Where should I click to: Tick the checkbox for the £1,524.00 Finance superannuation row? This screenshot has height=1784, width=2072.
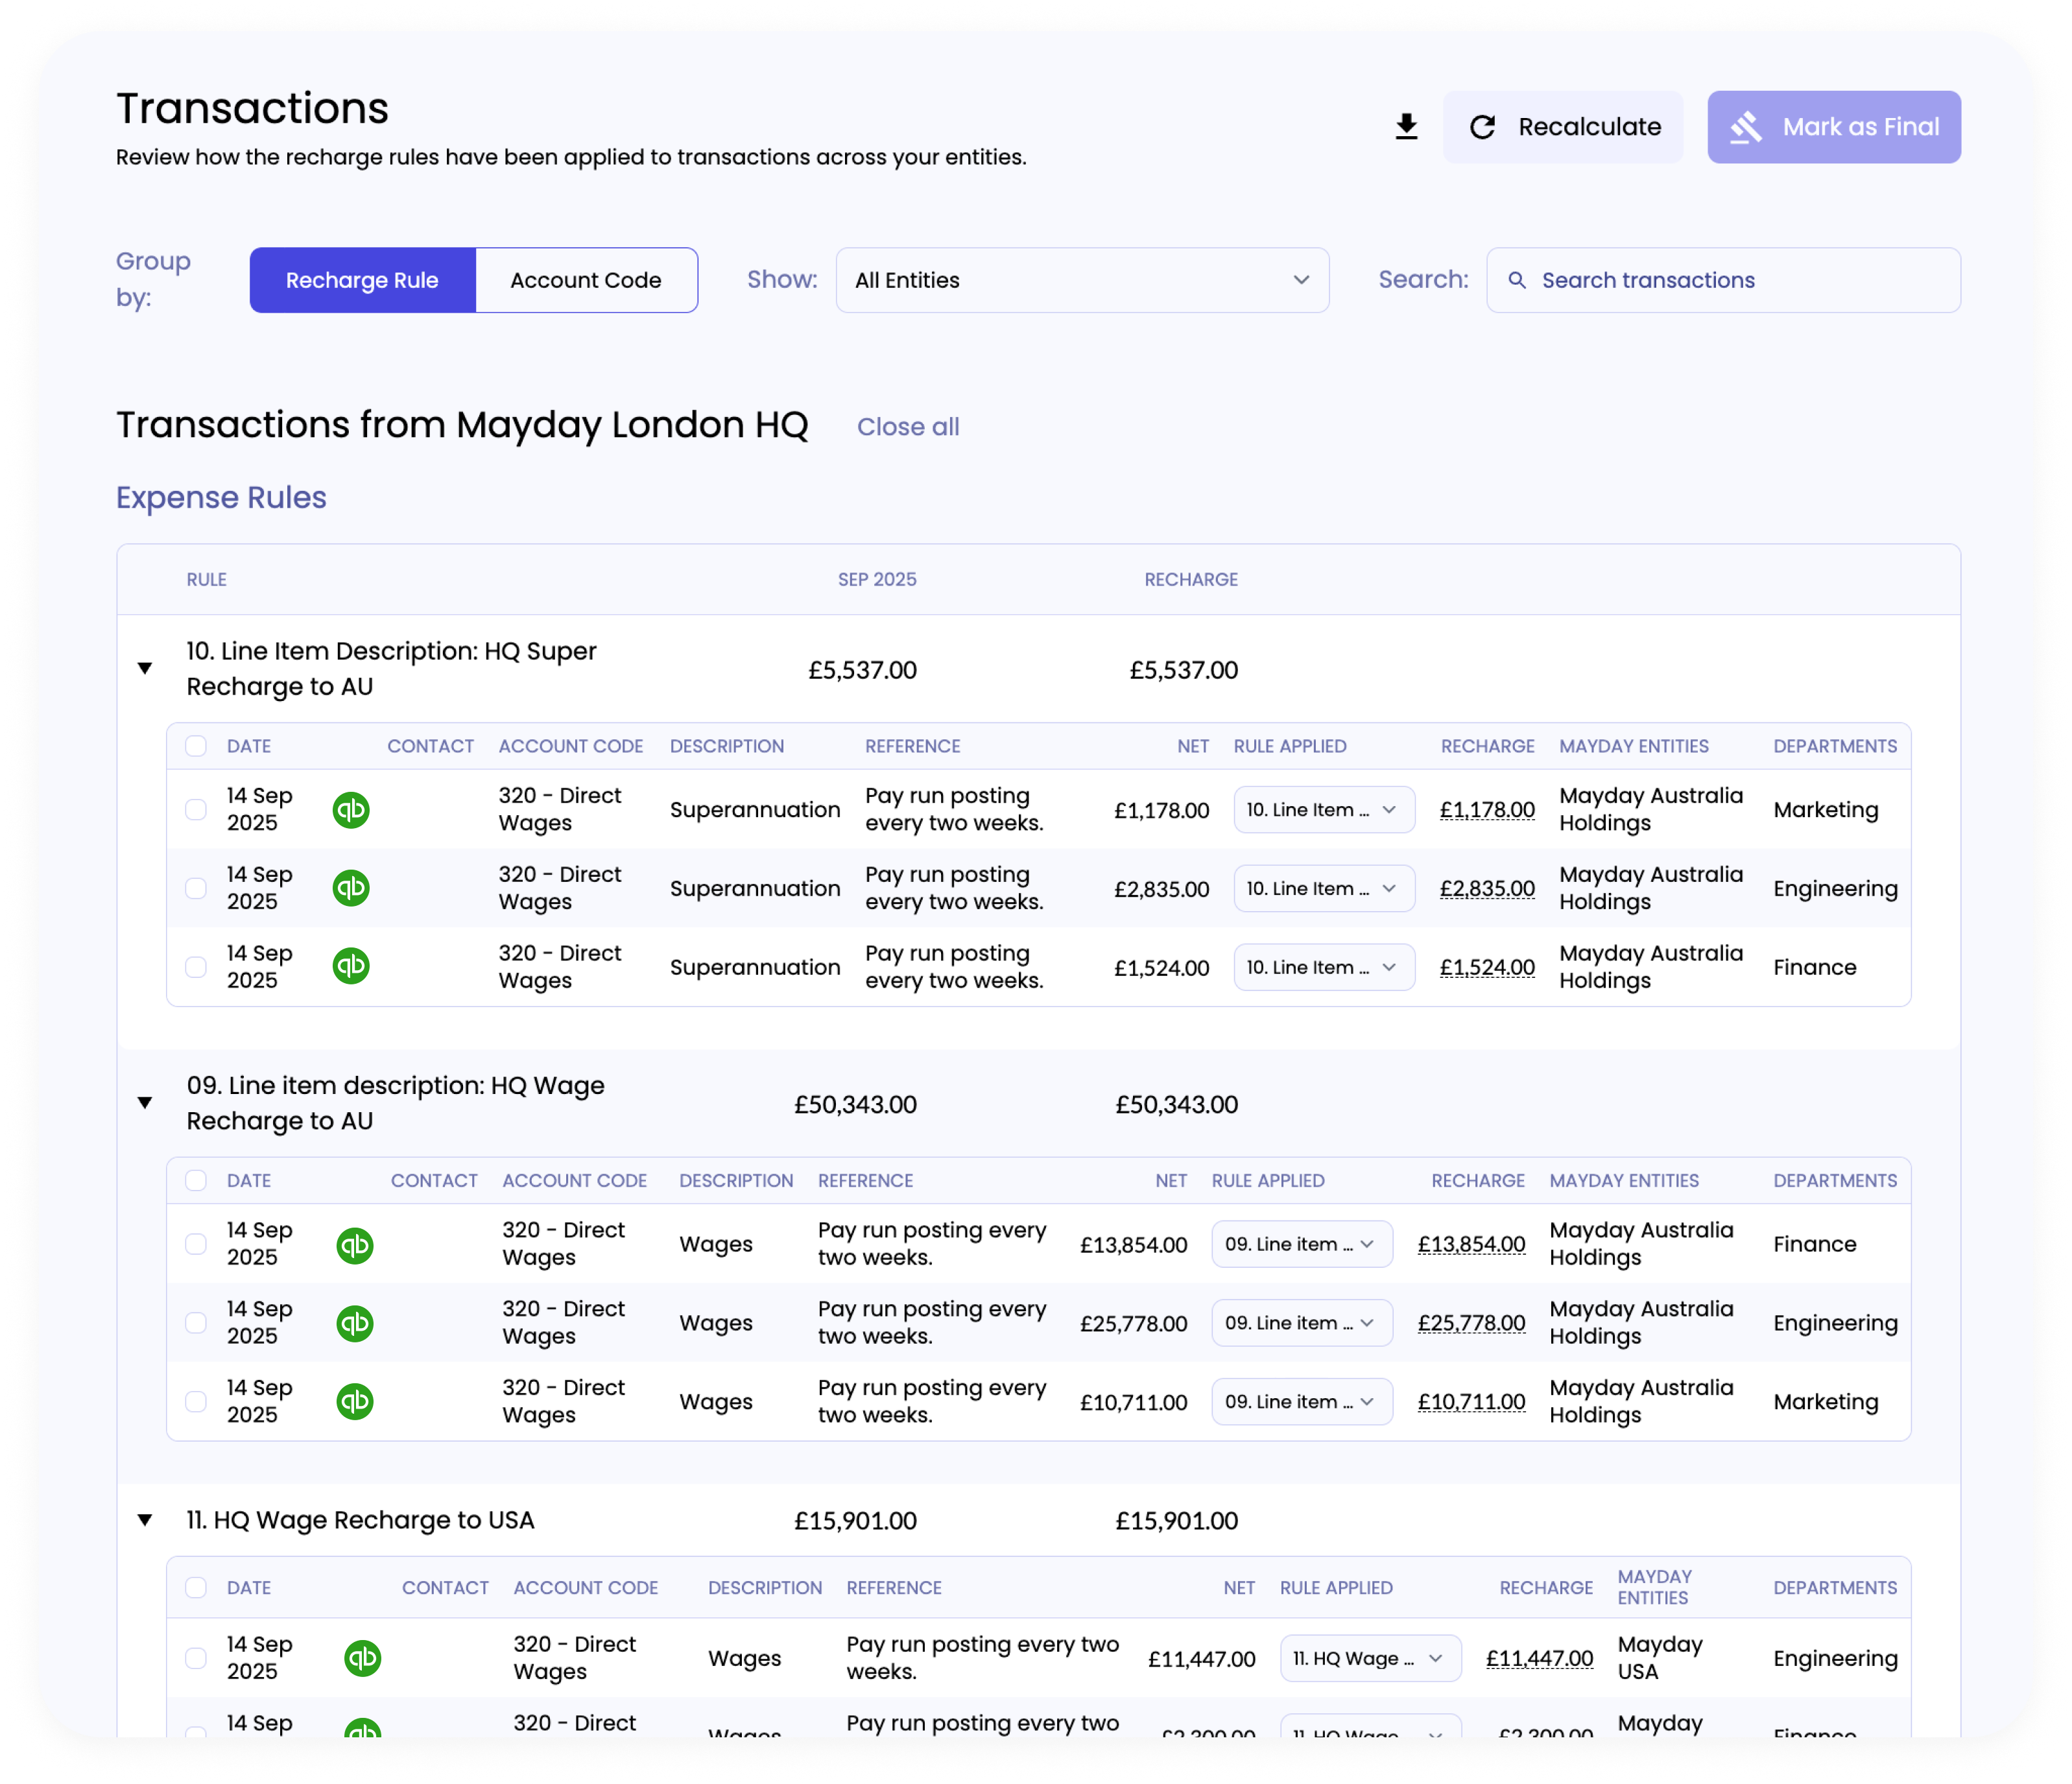tap(196, 967)
